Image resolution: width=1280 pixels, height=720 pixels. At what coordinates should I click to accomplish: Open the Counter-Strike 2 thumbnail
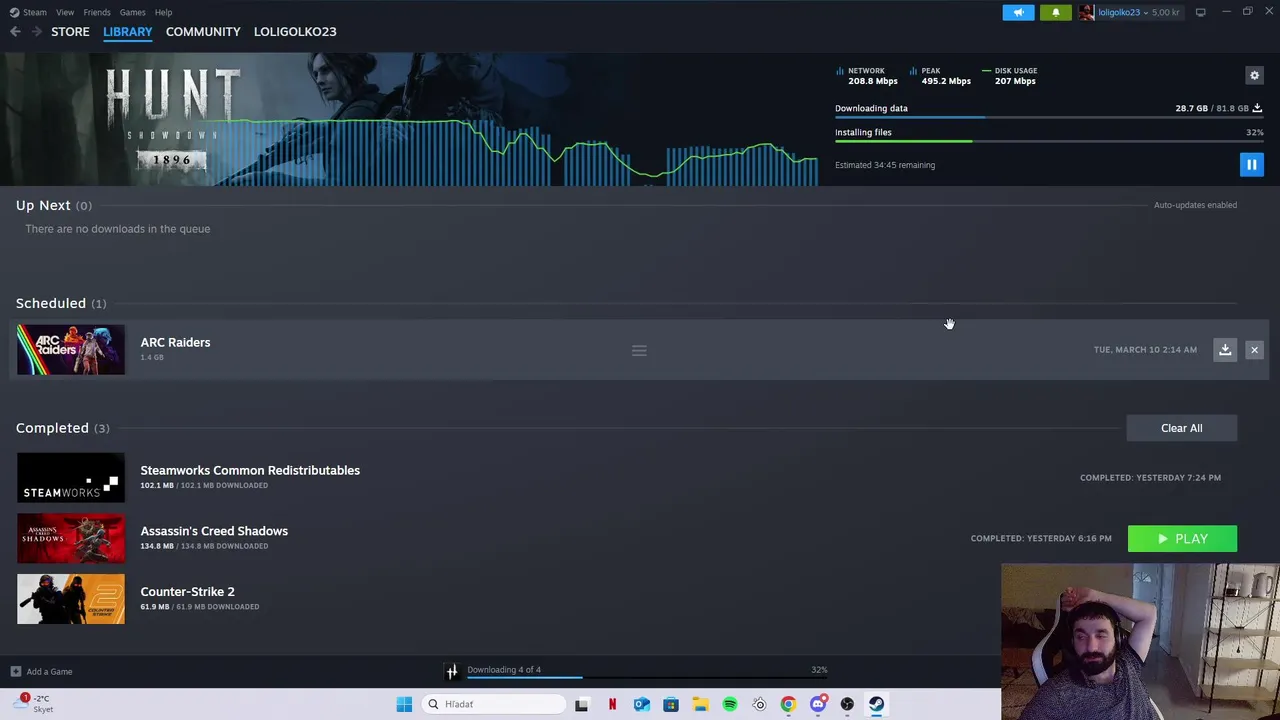pos(71,599)
